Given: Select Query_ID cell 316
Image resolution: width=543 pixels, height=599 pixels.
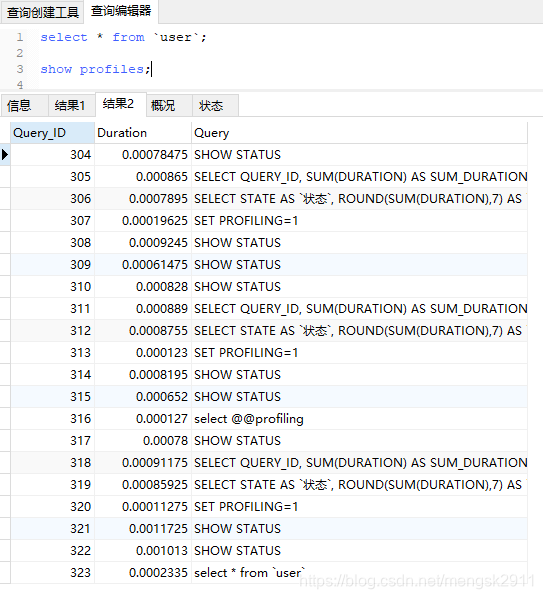Looking at the screenshot, I should [x=52, y=419].
